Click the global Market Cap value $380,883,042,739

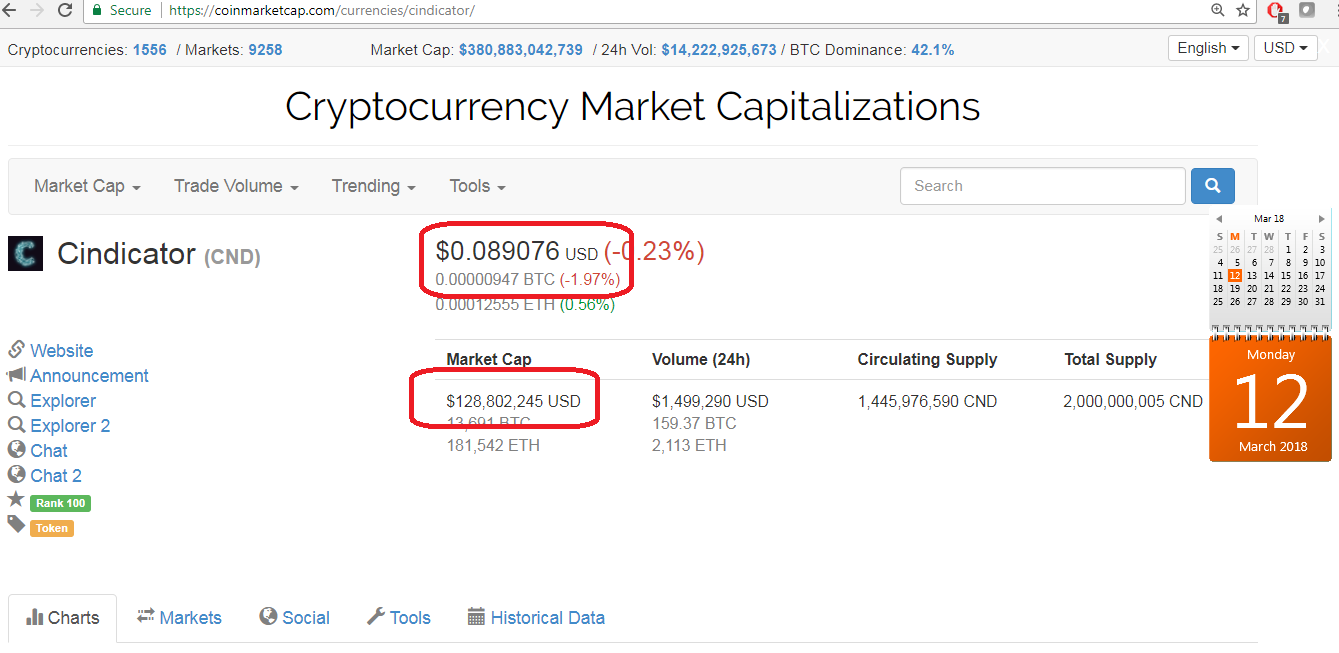click(521, 49)
